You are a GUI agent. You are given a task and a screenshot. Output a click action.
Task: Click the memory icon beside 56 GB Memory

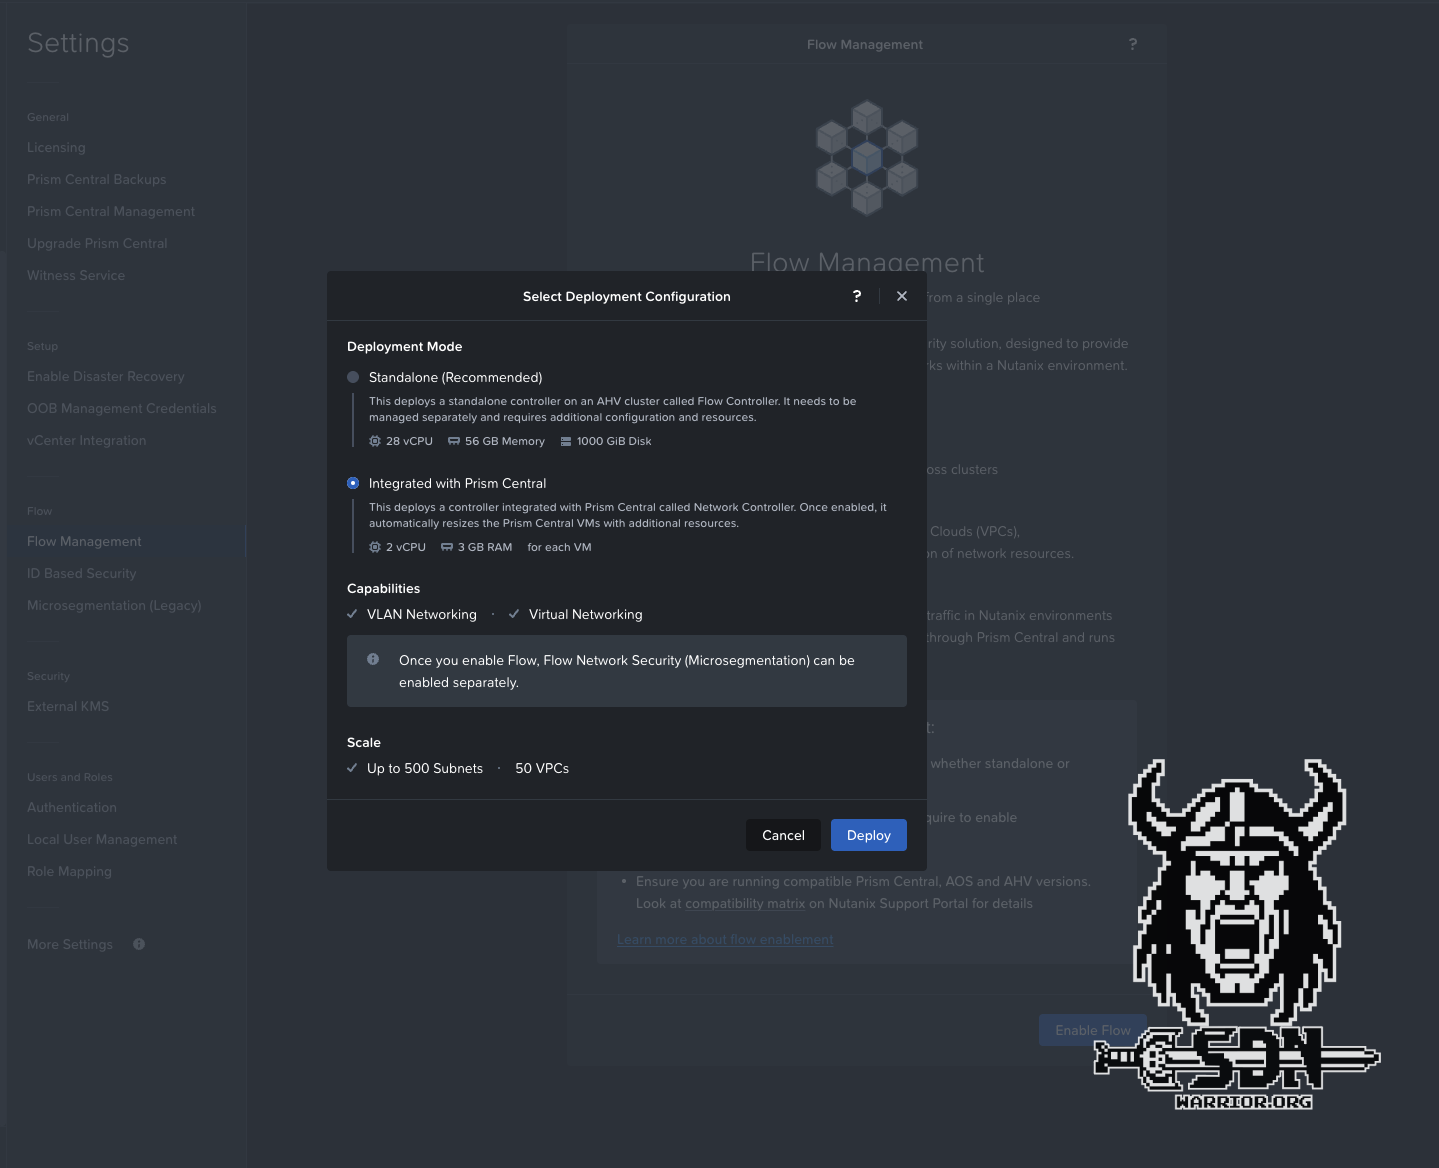tap(453, 441)
